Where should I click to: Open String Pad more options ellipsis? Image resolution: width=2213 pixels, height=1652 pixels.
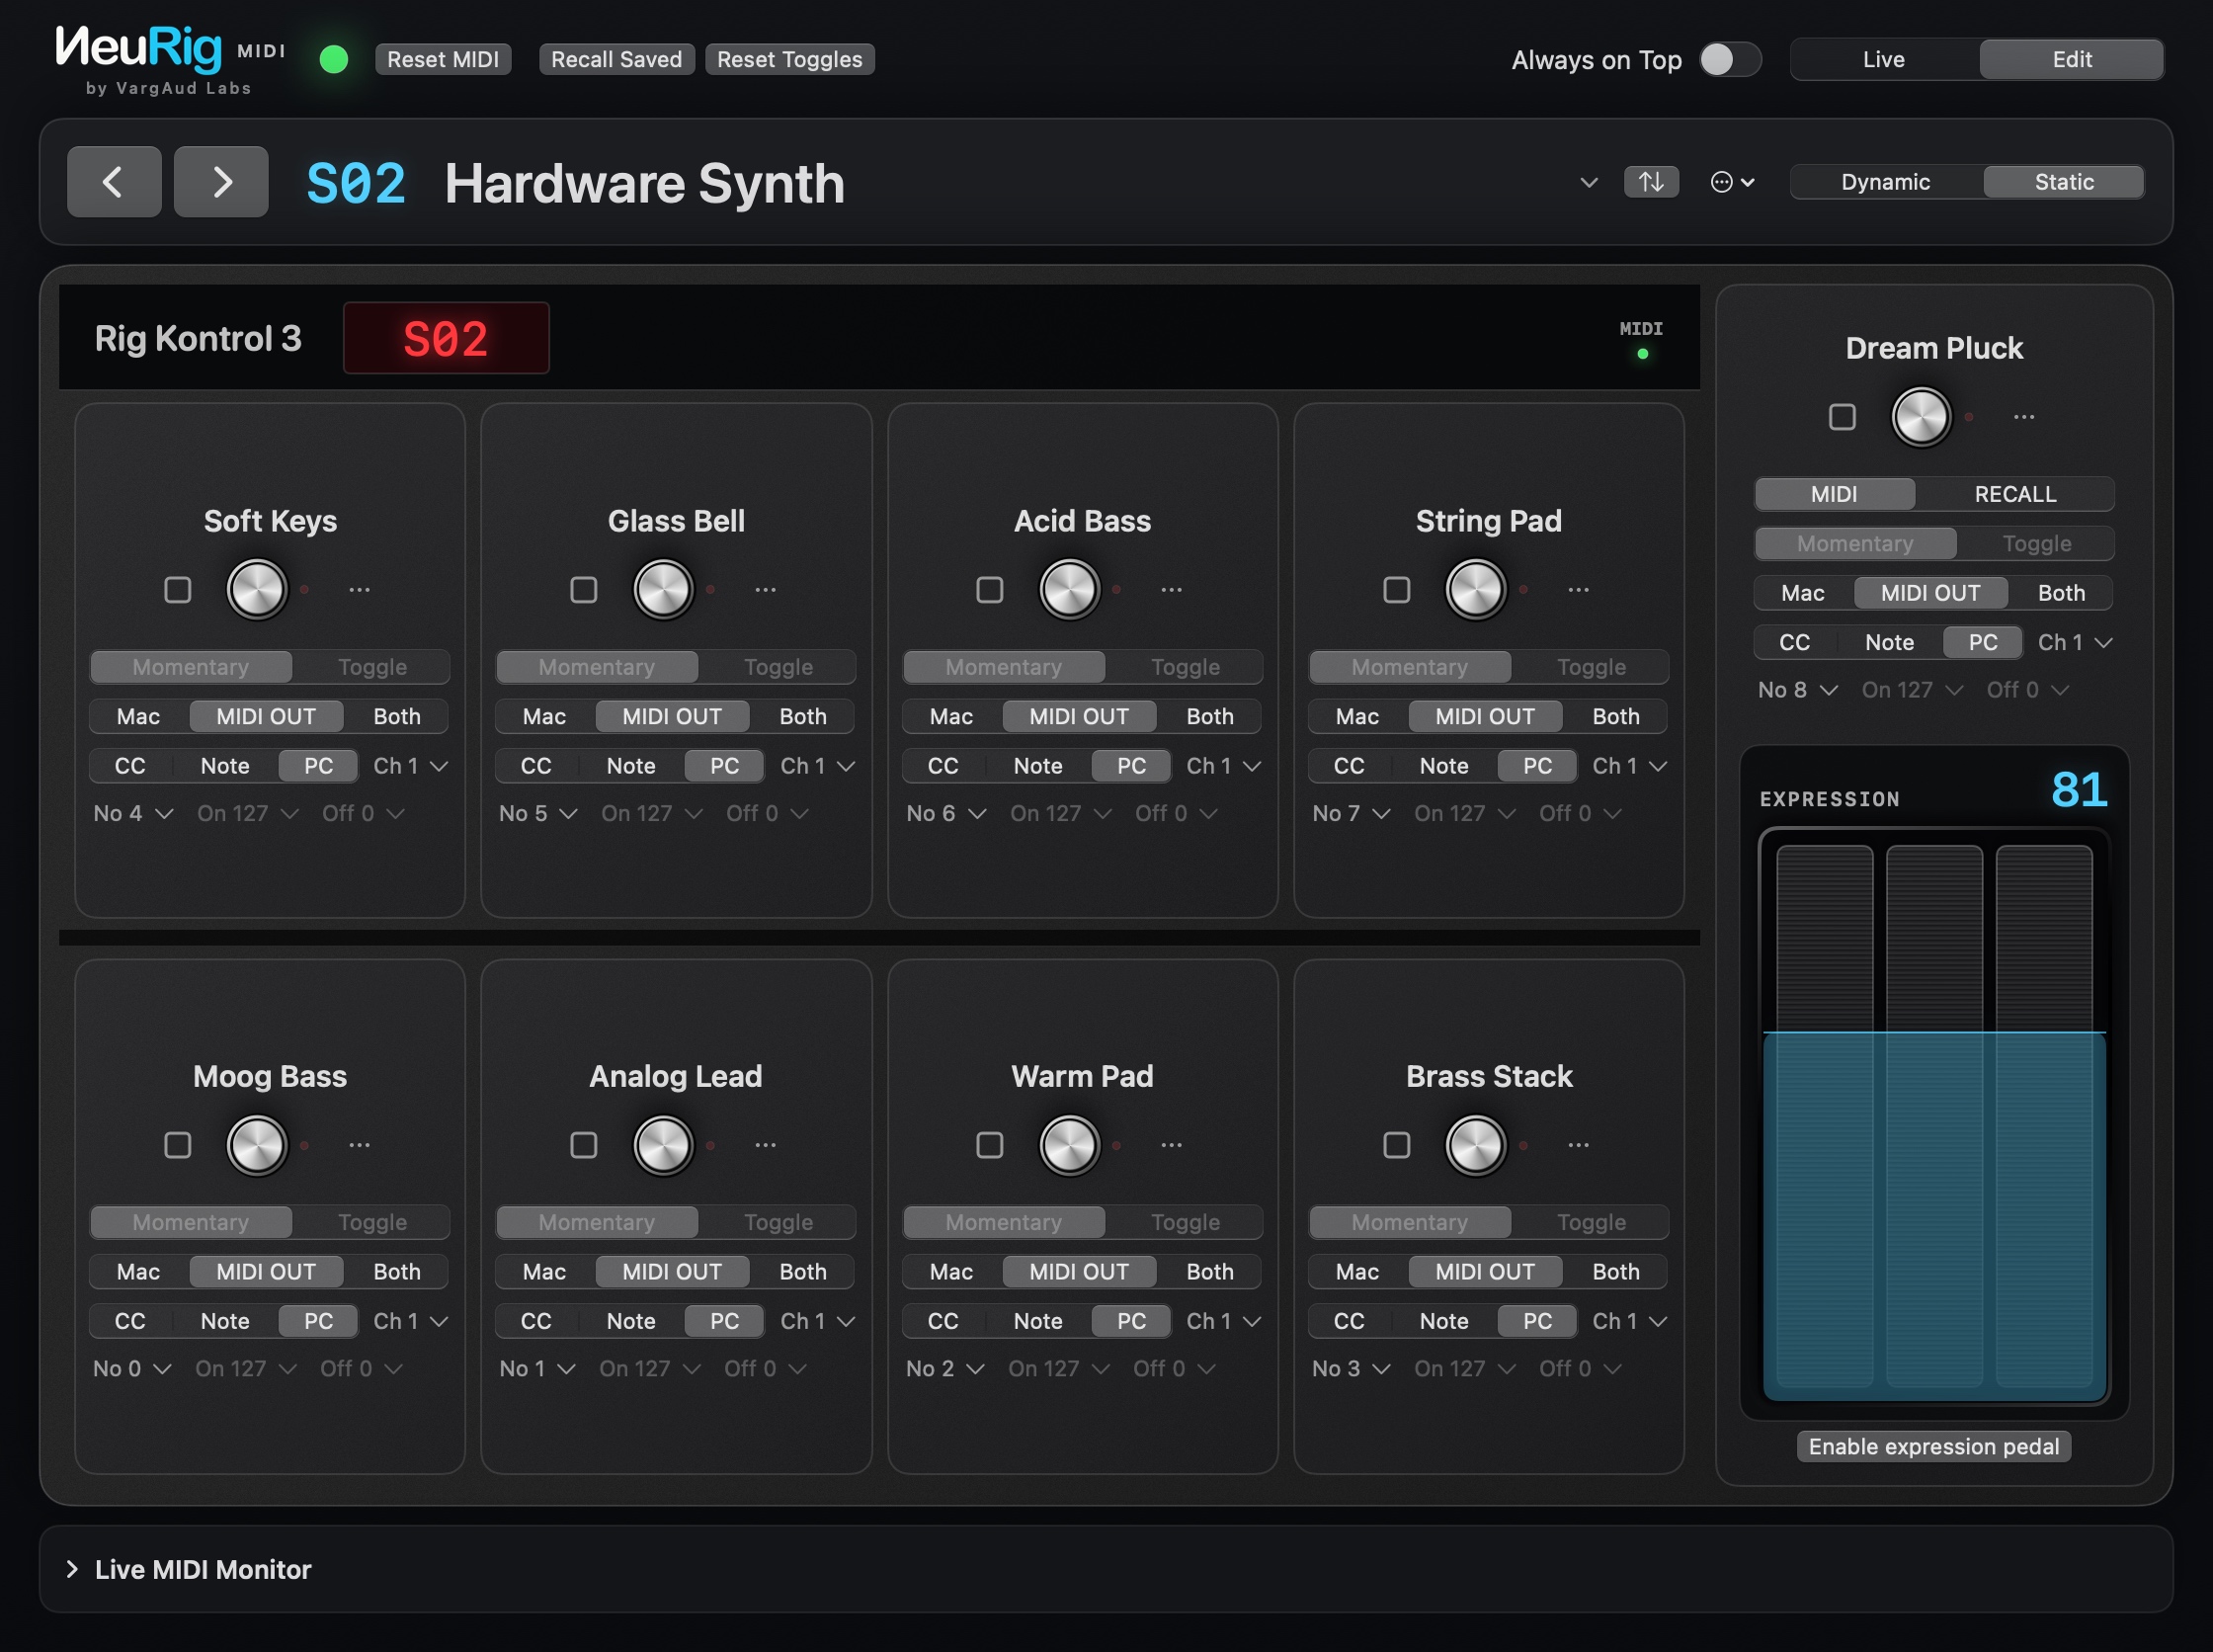(1579, 590)
